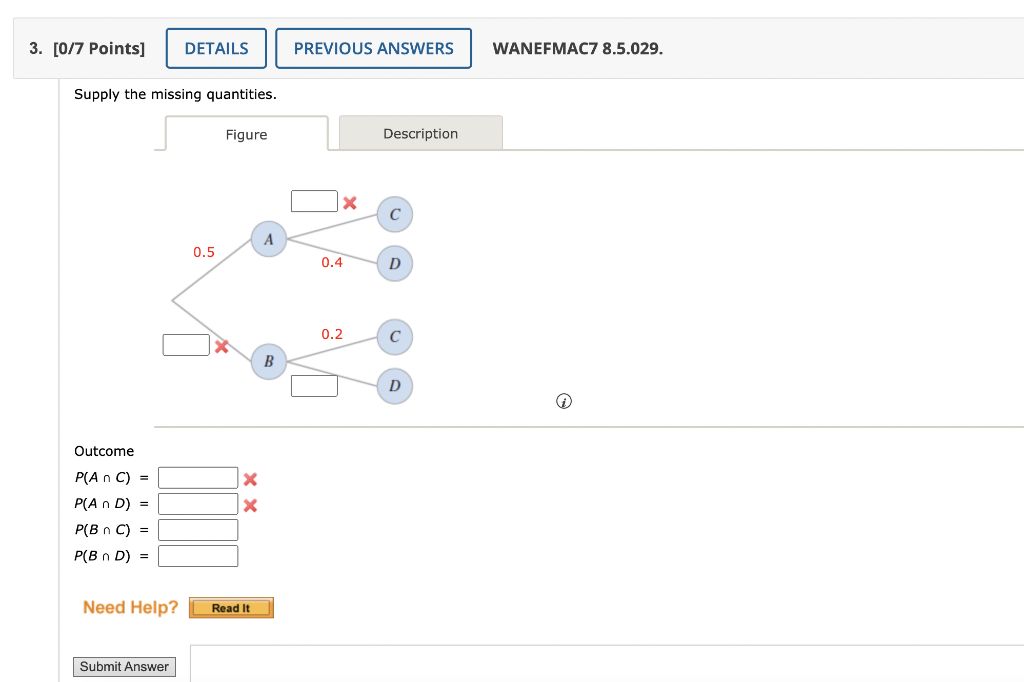Image resolution: width=1024 pixels, height=682 pixels.
Task: Click the Read It help button
Action: click(231, 607)
